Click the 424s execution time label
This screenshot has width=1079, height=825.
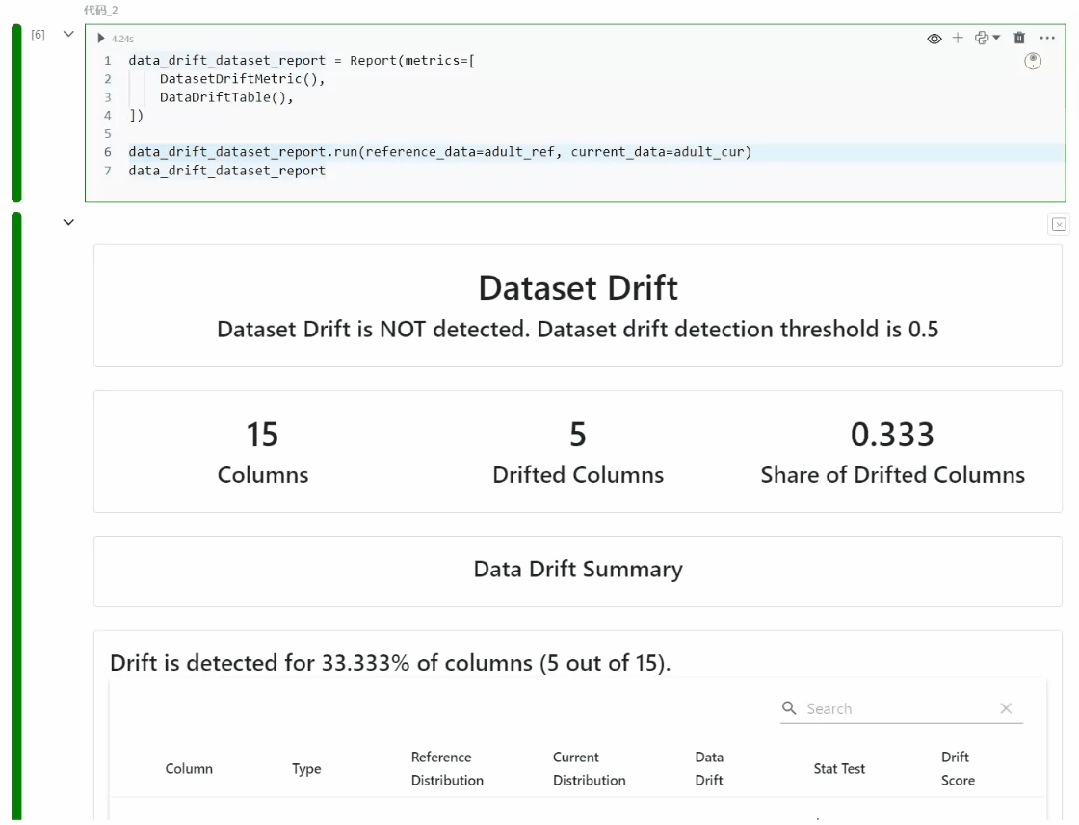pyautogui.click(x=122, y=39)
